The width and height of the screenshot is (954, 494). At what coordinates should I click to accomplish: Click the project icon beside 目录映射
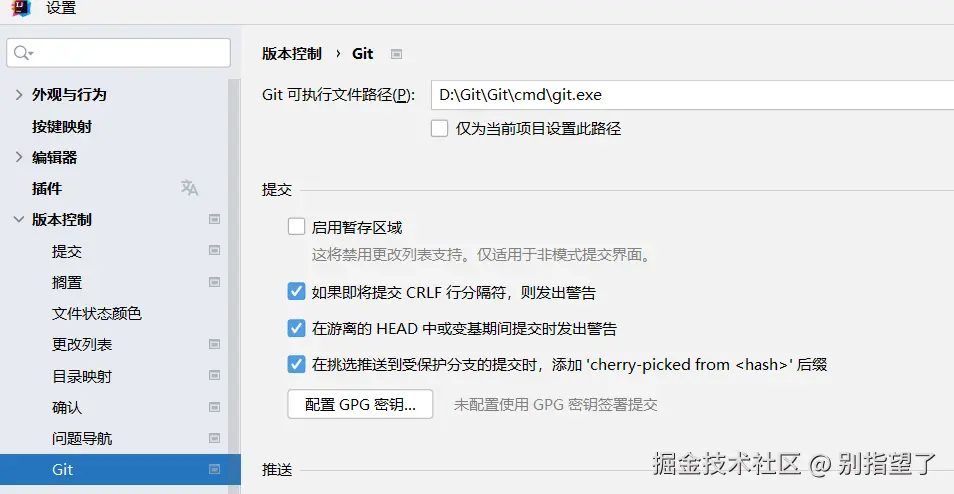pyautogui.click(x=214, y=375)
